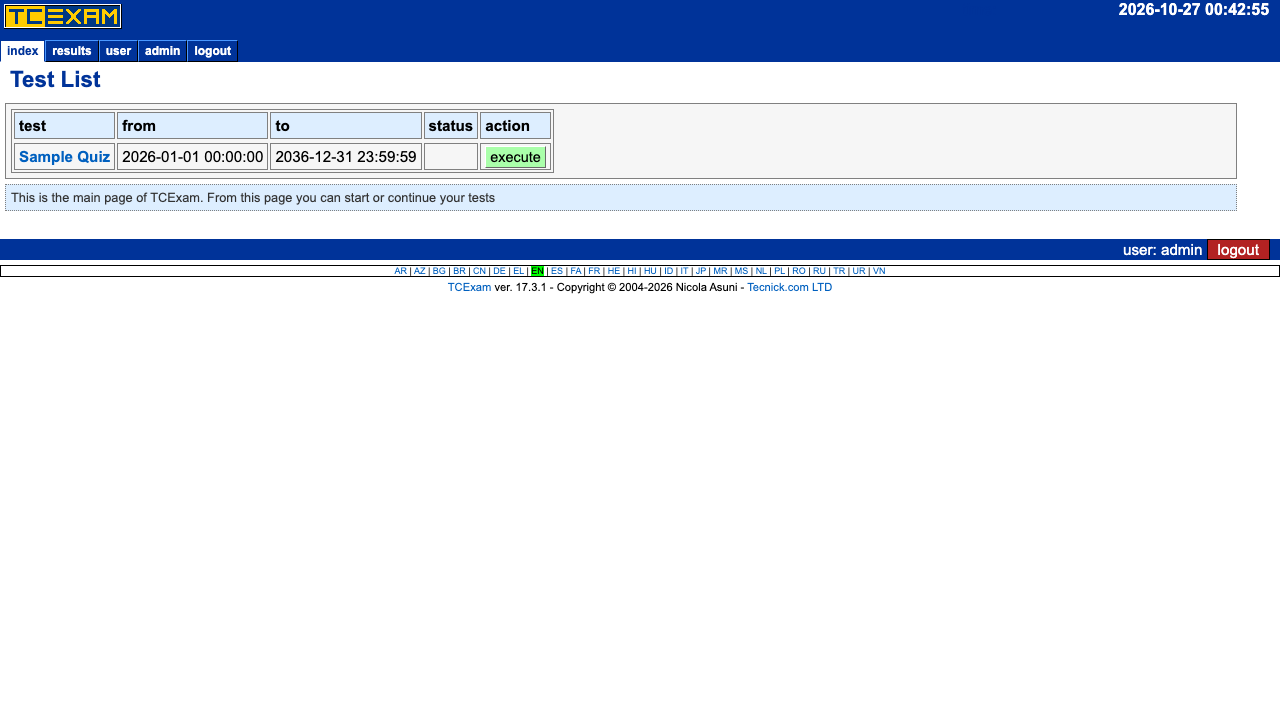Start Sample Quiz with the execute button
Viewport: 1280px width, 720px height.
coord(515,157)
